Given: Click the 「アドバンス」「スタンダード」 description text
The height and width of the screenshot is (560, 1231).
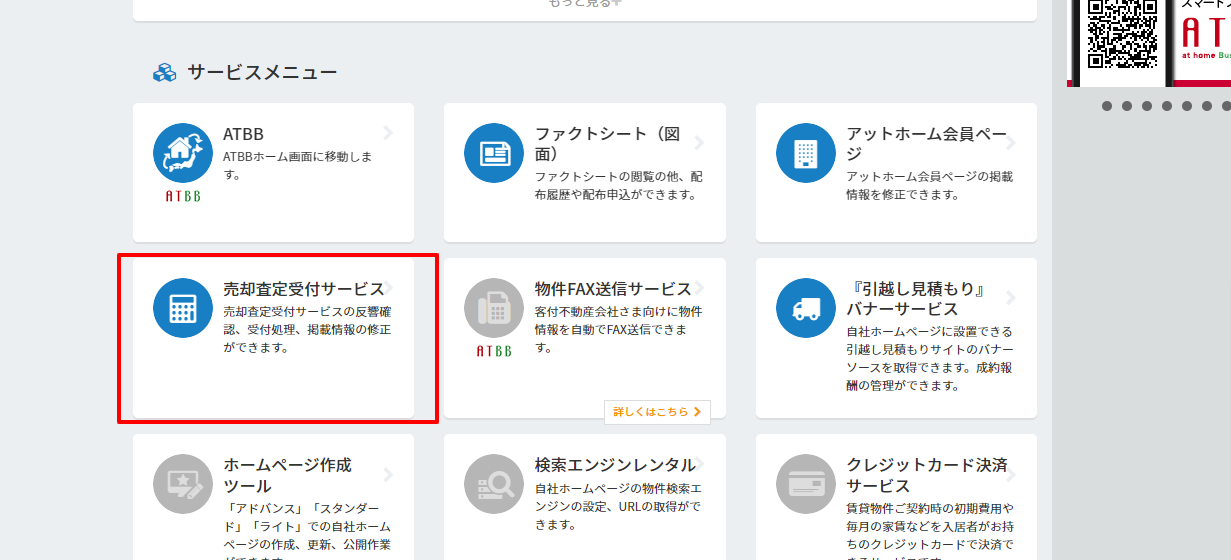Looking at the screenshot, I should click(x=307, y=530).
